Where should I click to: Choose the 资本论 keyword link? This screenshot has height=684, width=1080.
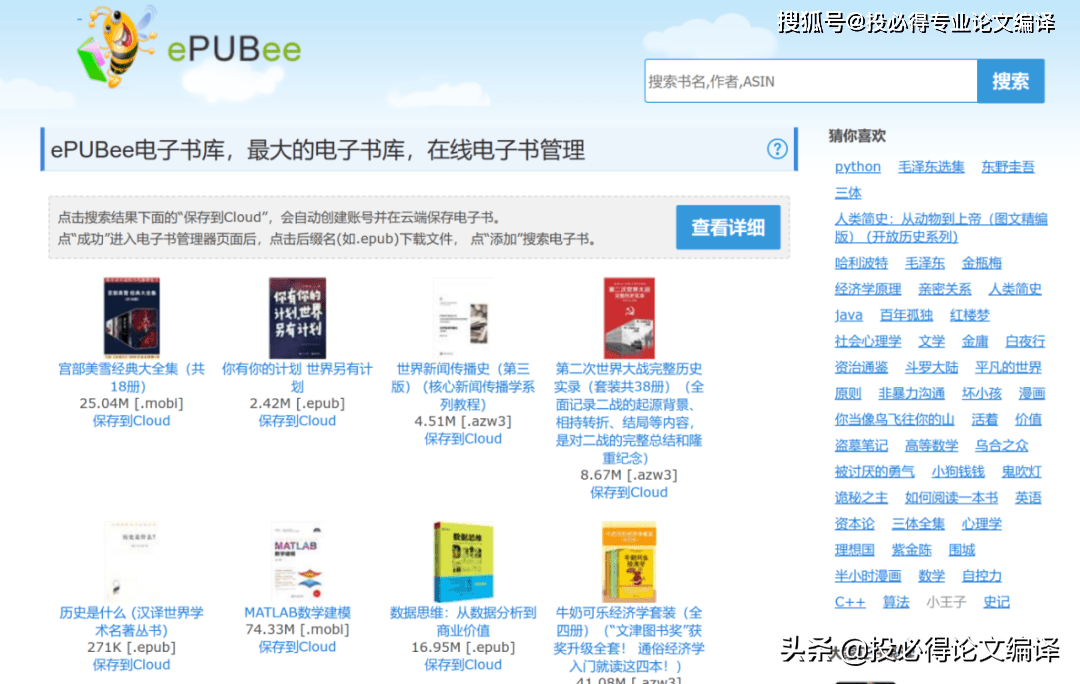[854, 524]
